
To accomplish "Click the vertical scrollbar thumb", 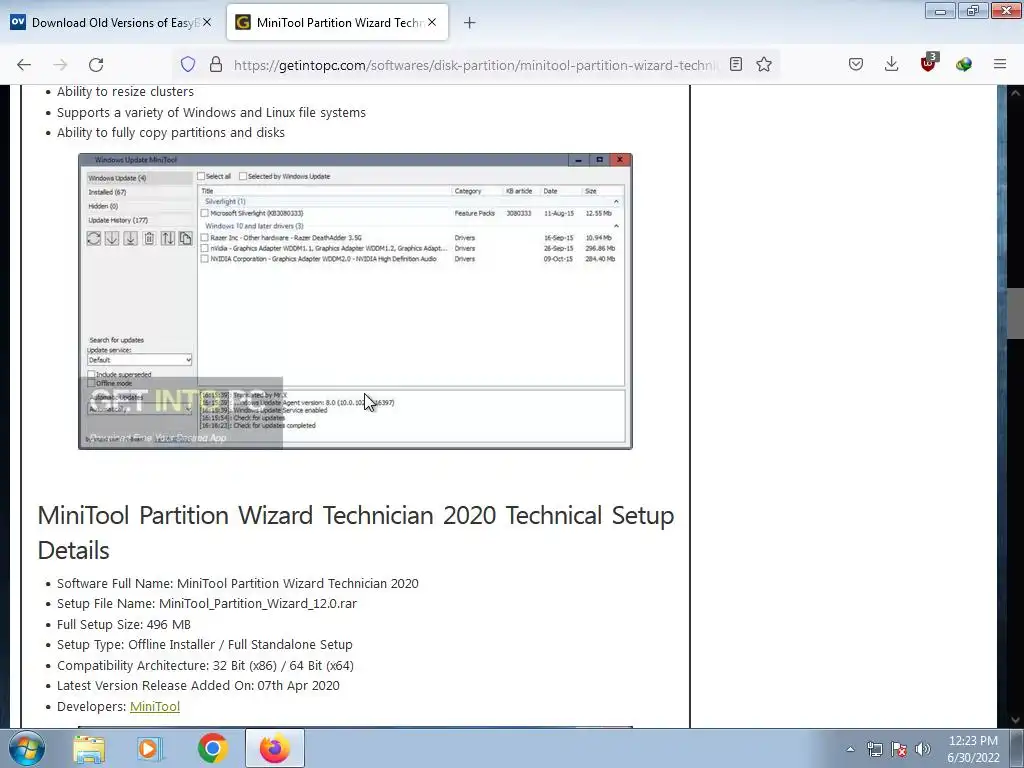I will coord(1015,313).
